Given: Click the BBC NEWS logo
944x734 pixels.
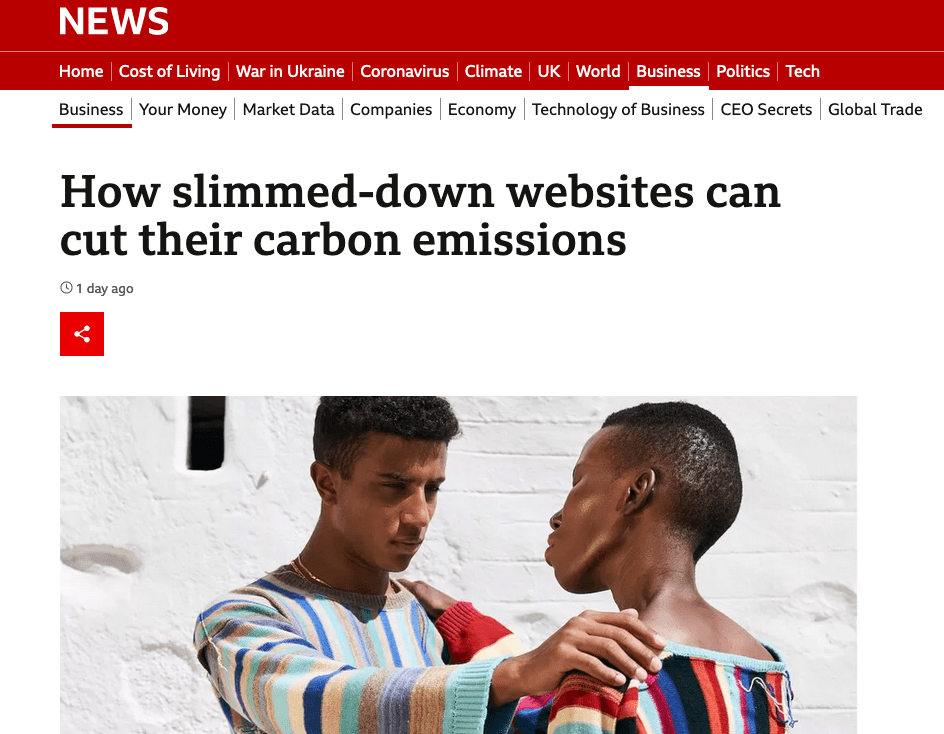Looking at the screenshot, I should pyautogui.click(x=113, y=21).
